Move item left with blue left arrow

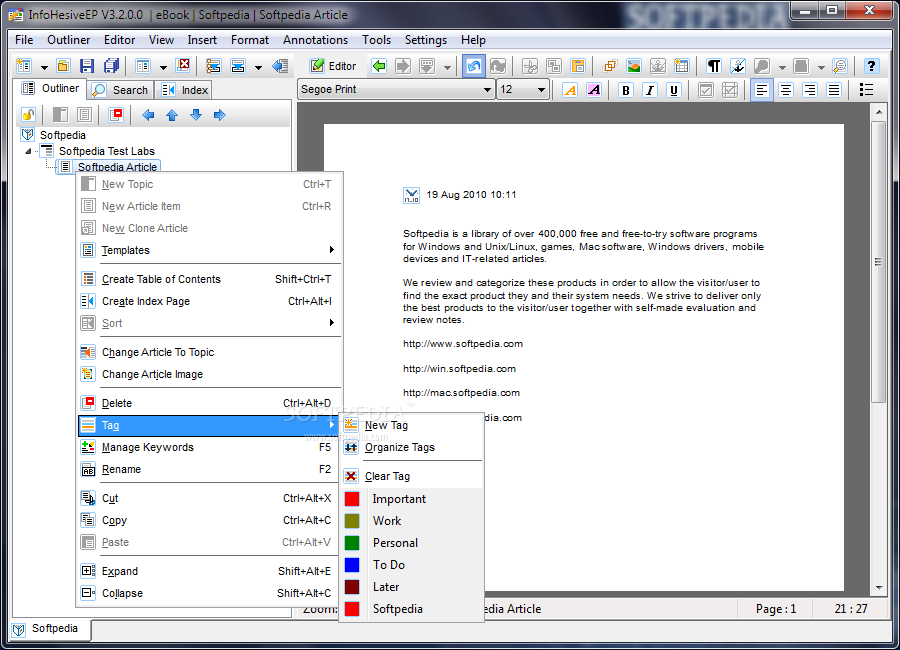tap(148, 115)
